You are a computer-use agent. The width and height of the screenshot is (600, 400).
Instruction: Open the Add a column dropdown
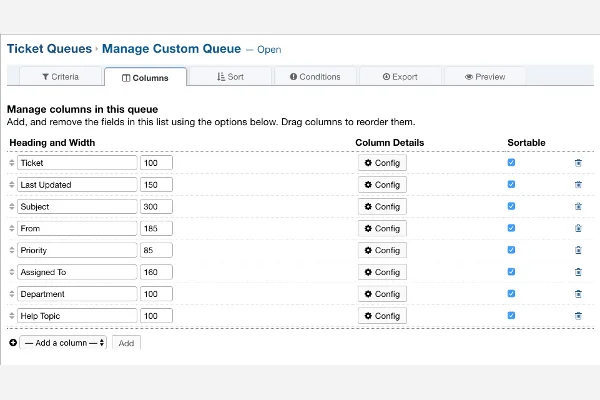pos(63,343)
